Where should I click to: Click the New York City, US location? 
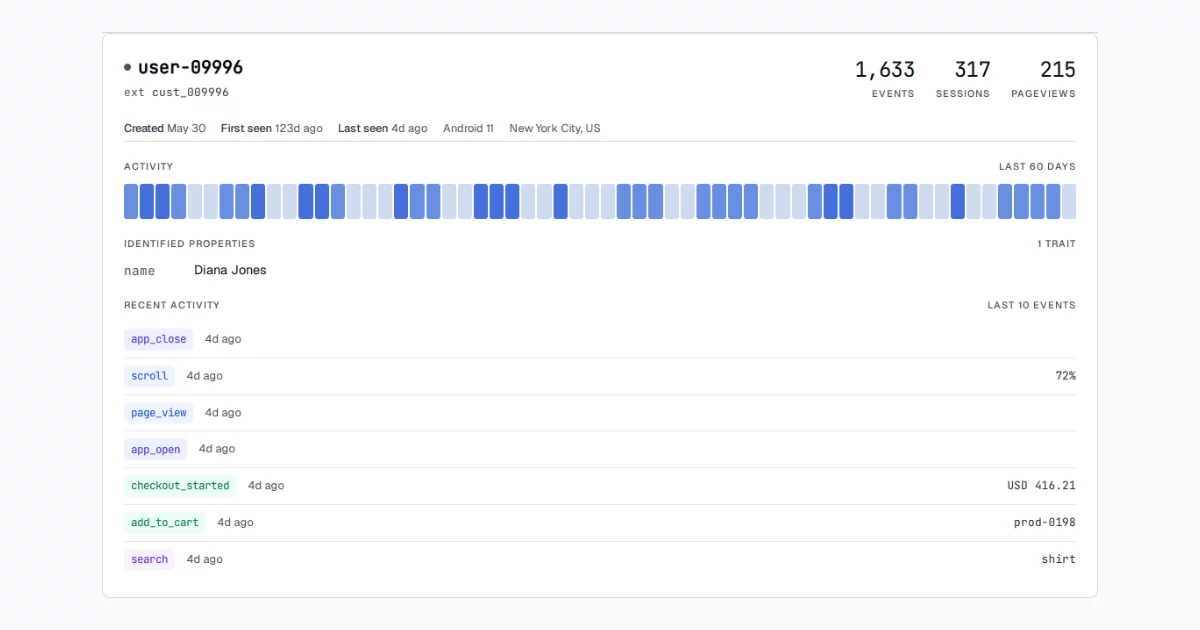tap(555, 128)
